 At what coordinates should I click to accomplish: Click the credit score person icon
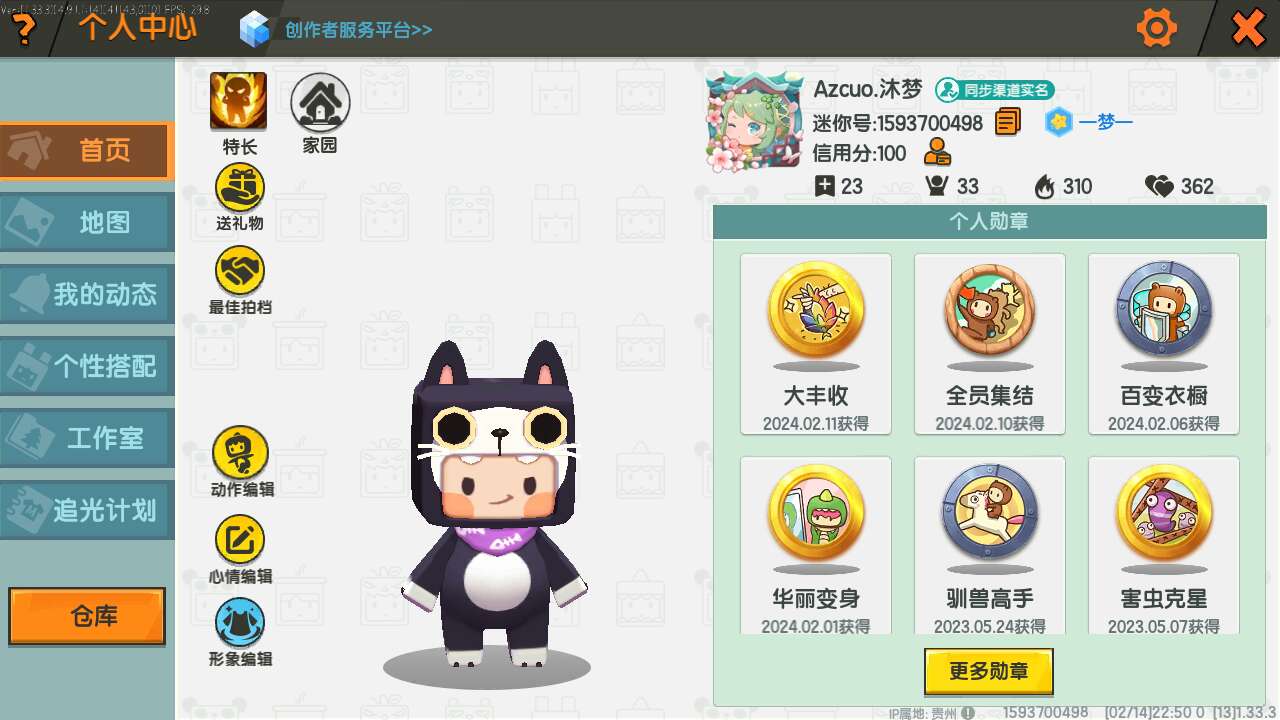tap(937, 152)
